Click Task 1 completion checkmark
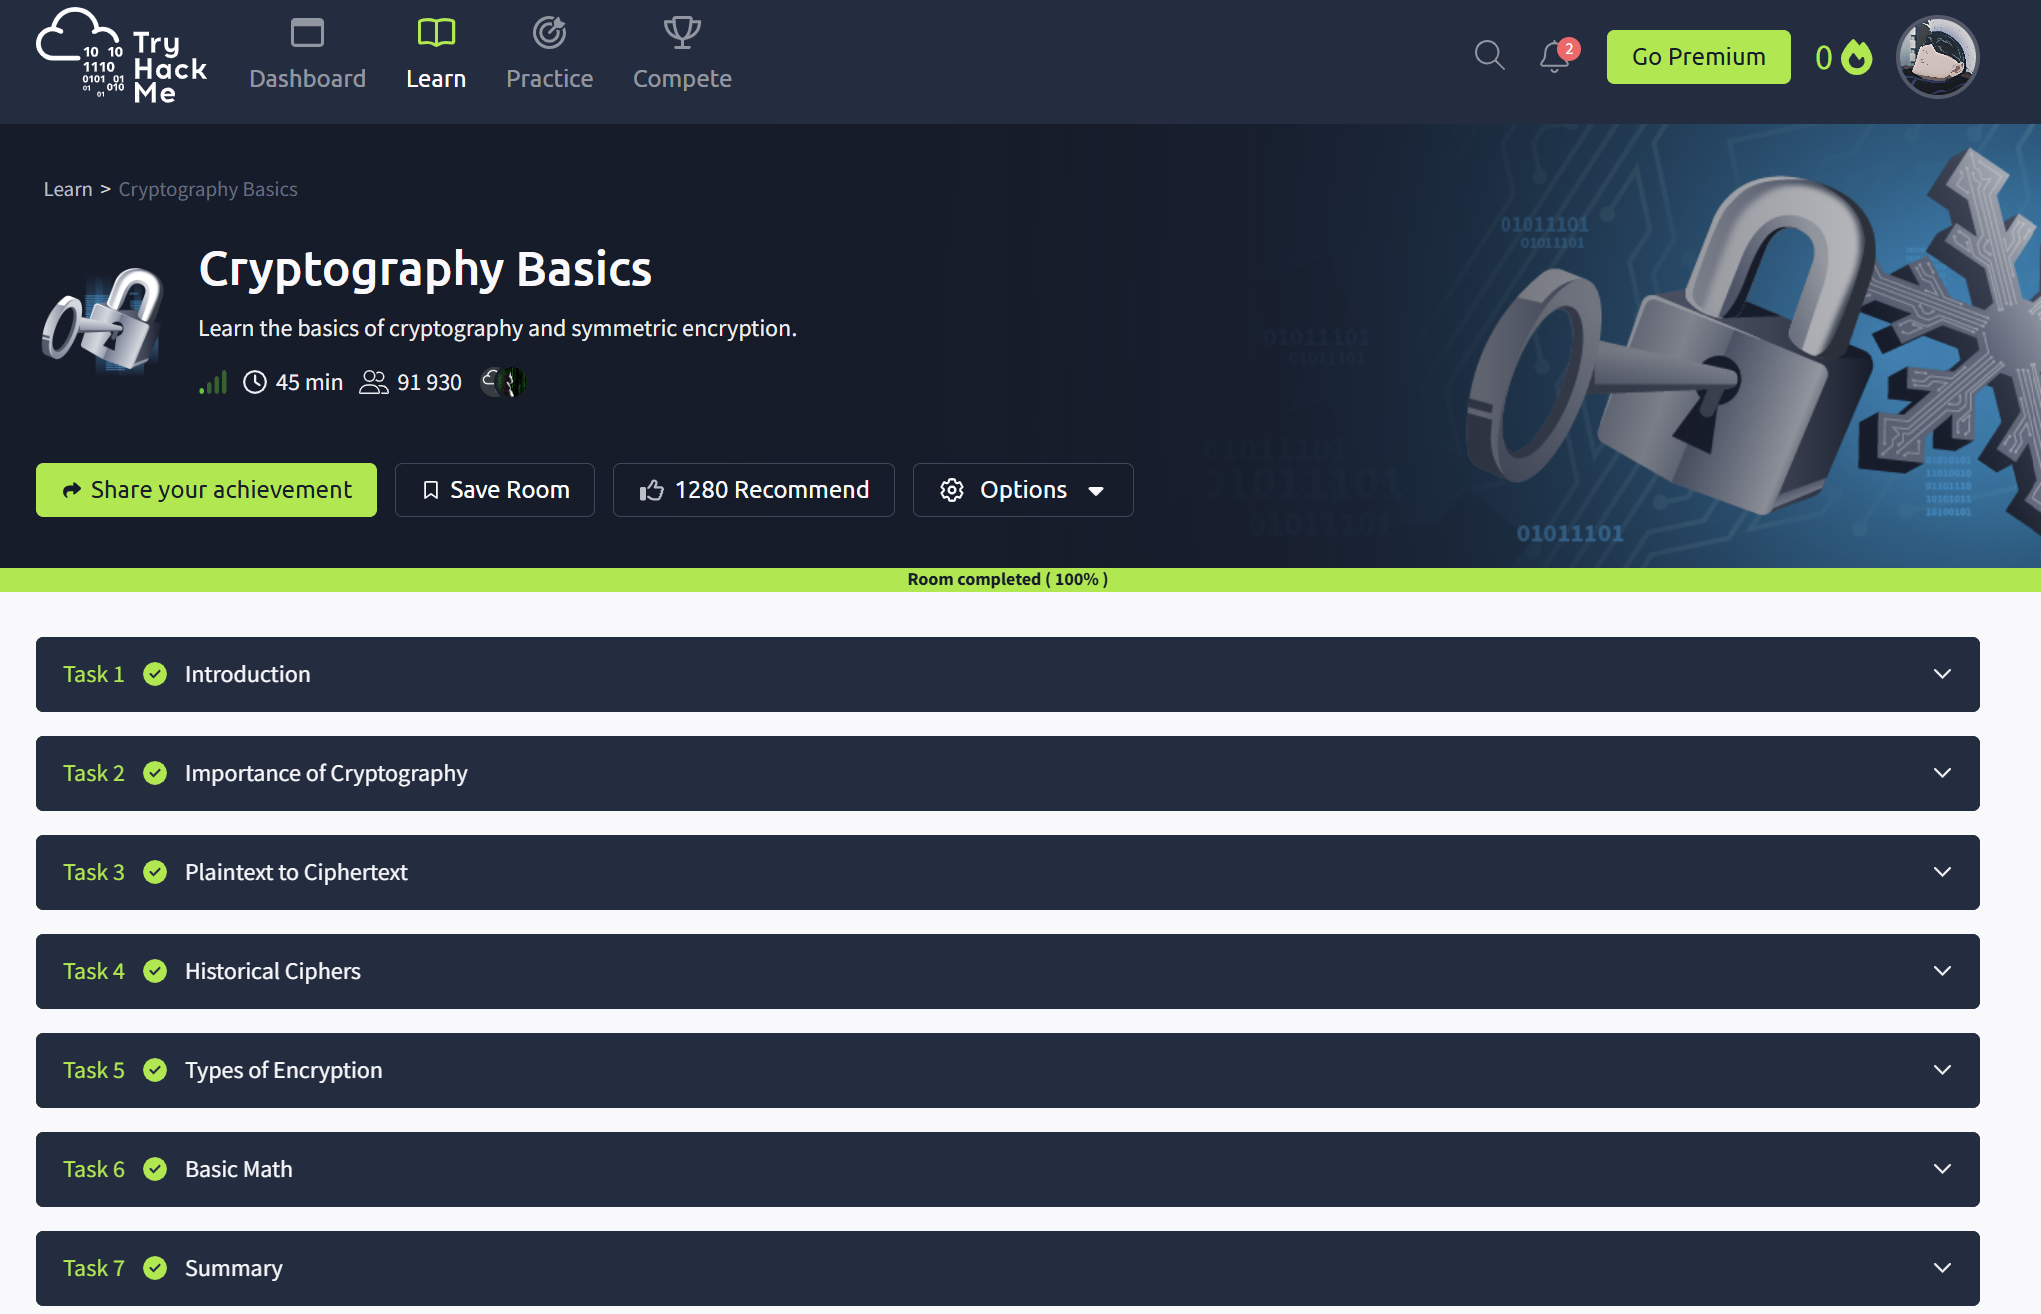 (x=155, y=674)
